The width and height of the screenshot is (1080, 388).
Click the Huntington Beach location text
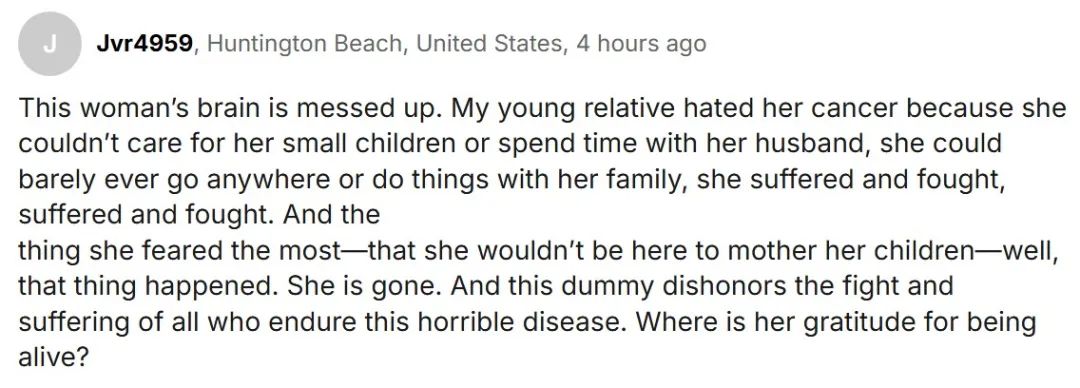coord(304,44)
